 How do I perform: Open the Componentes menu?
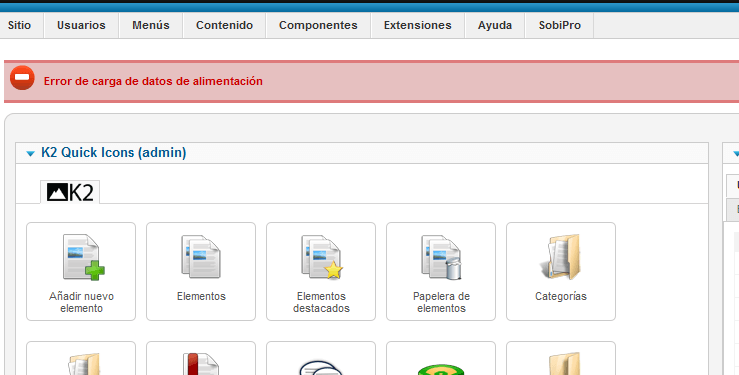coord(318,25)
